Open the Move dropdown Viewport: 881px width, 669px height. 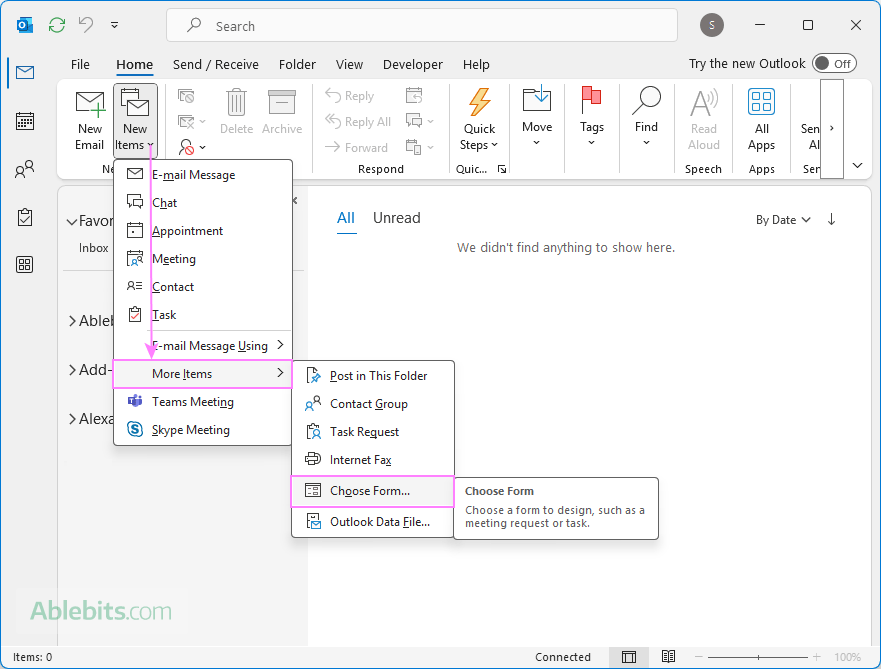click(537, 117)
